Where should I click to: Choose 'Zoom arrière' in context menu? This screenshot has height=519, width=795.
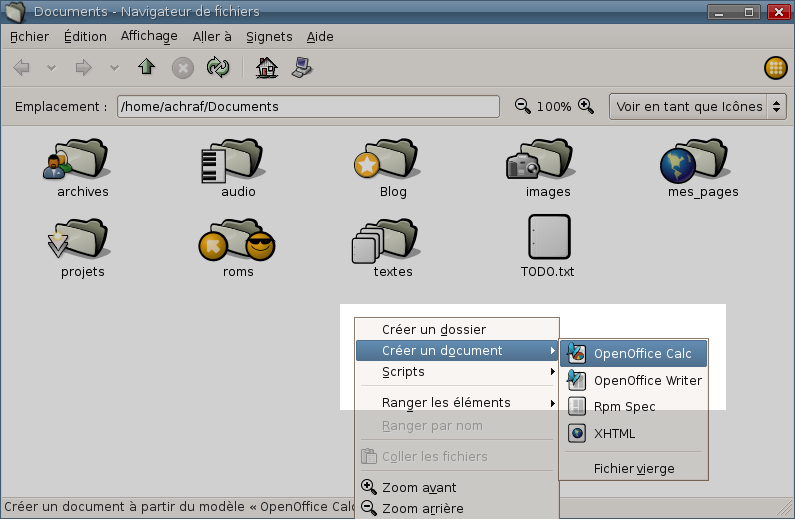tap(457, 508)
